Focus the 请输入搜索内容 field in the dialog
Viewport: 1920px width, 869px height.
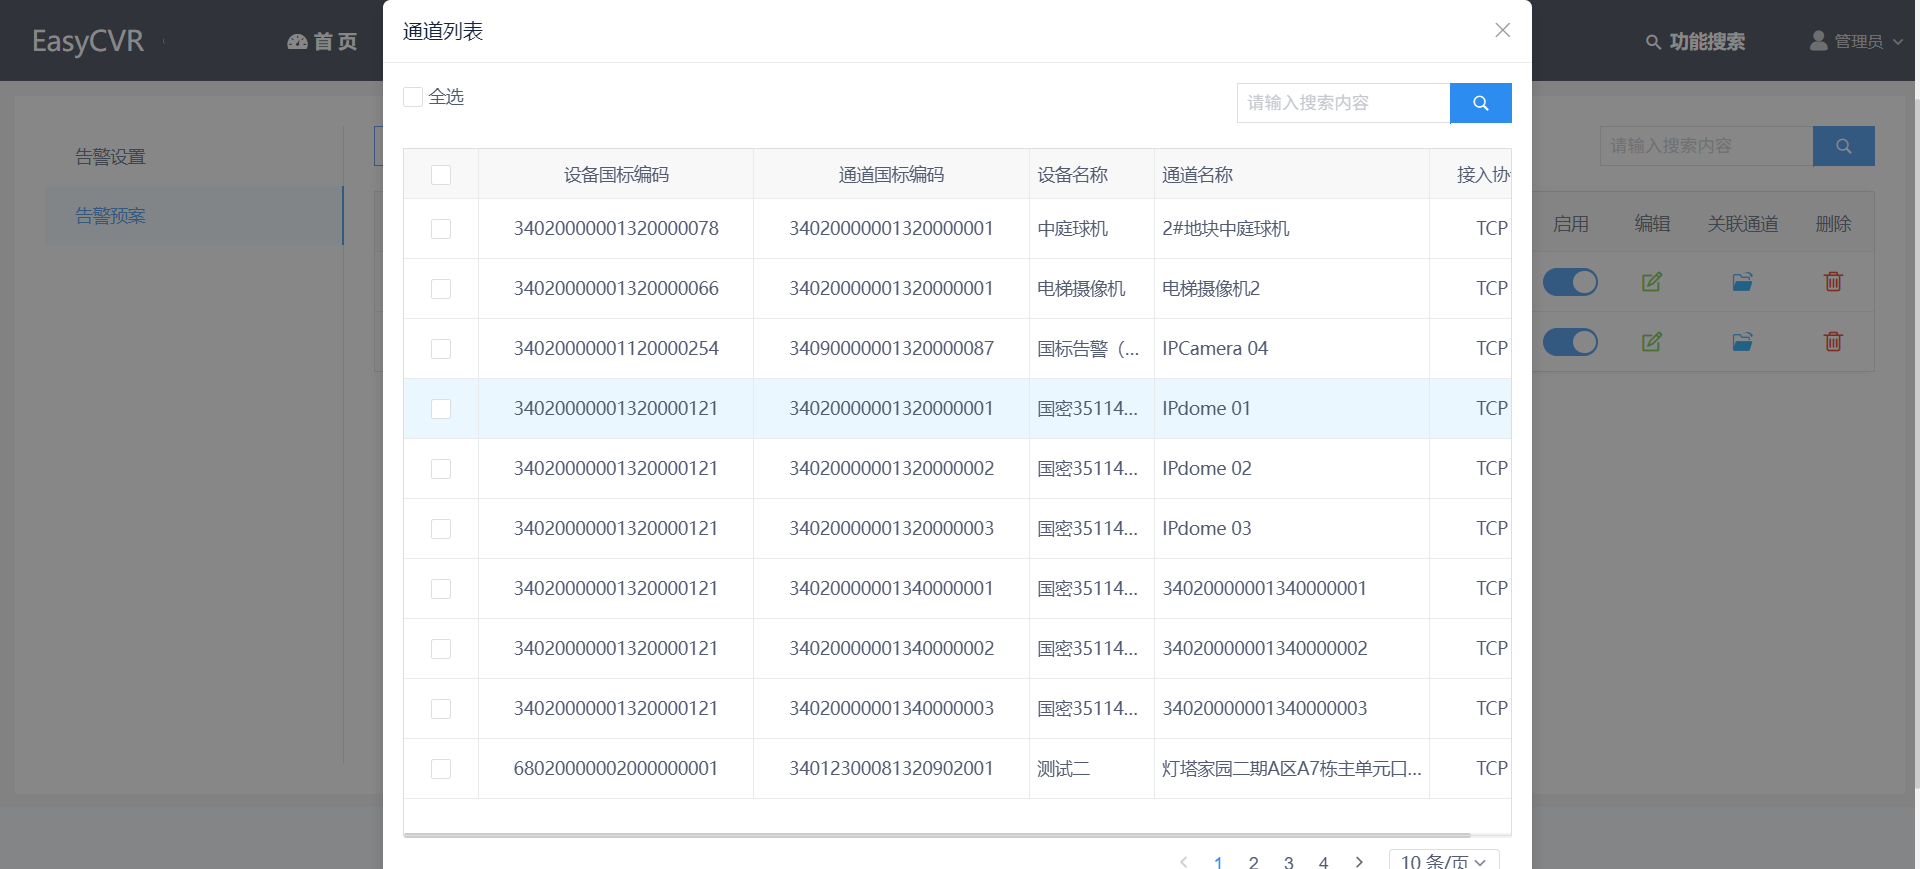pyautogui.click(x=1343, y=103)
